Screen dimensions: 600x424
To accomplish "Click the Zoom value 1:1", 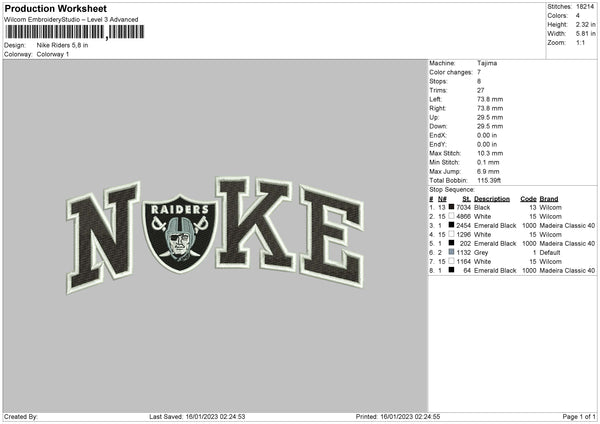I will [x=580, y=43].
